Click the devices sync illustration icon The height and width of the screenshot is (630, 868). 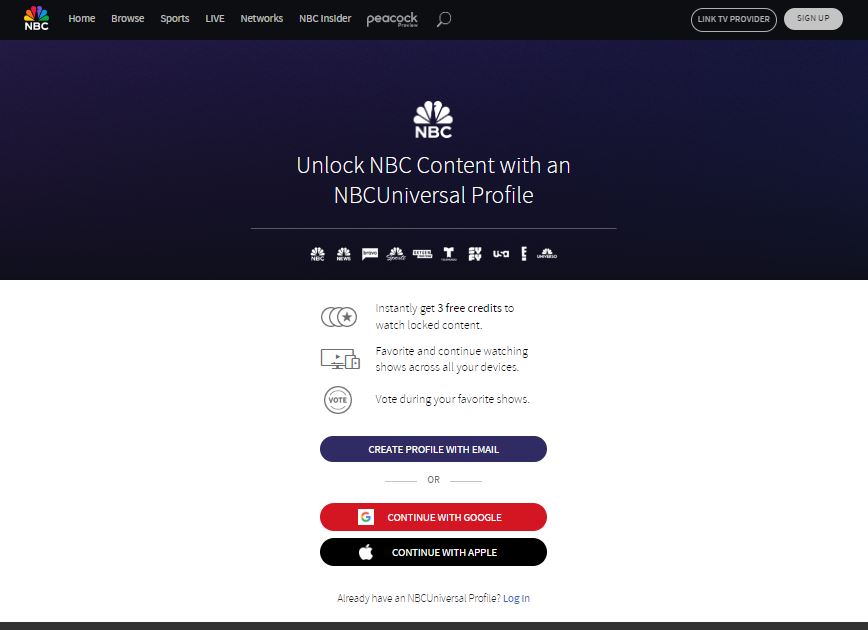point(338,357)
